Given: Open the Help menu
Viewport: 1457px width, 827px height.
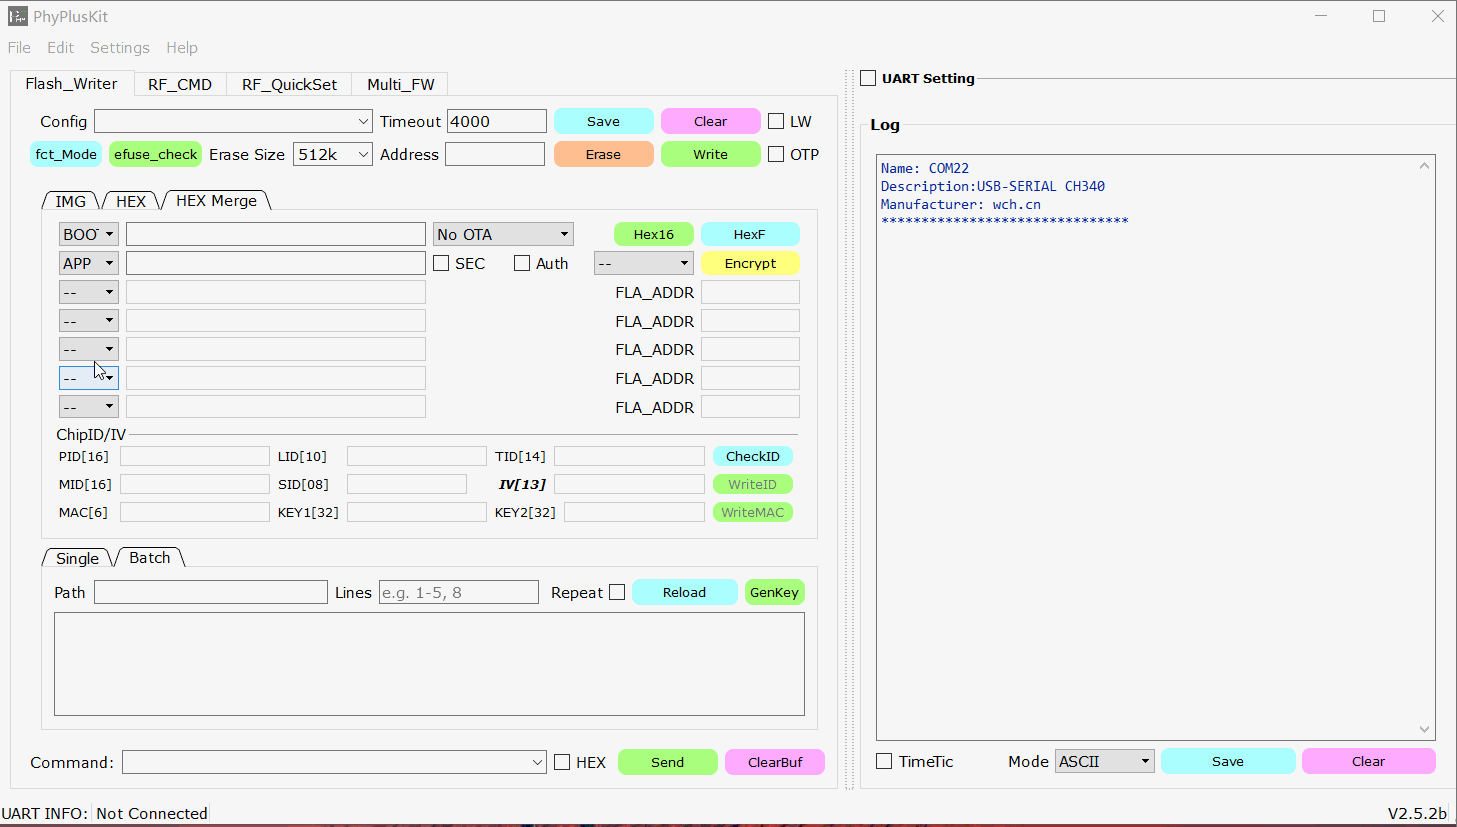Looking at the screenshot, I should click(x=182, y=47).
